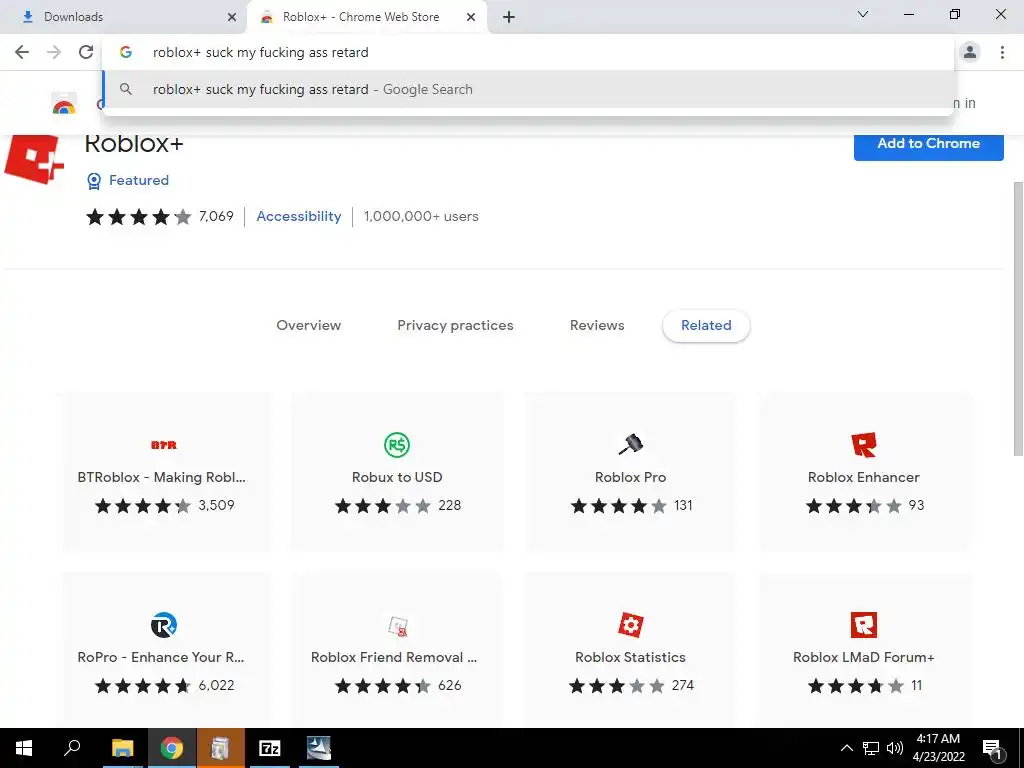
Task: Open the notification center icon
Action: coord(993,749)
